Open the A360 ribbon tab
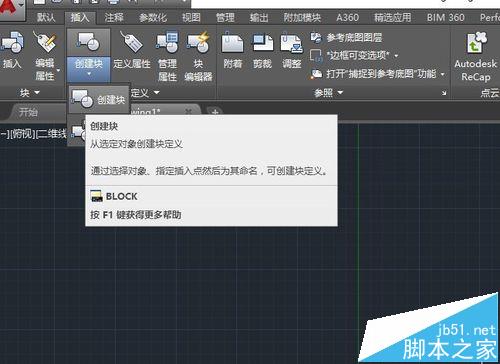500x364 pixels. pyautogui.click(x=347, y=17)
